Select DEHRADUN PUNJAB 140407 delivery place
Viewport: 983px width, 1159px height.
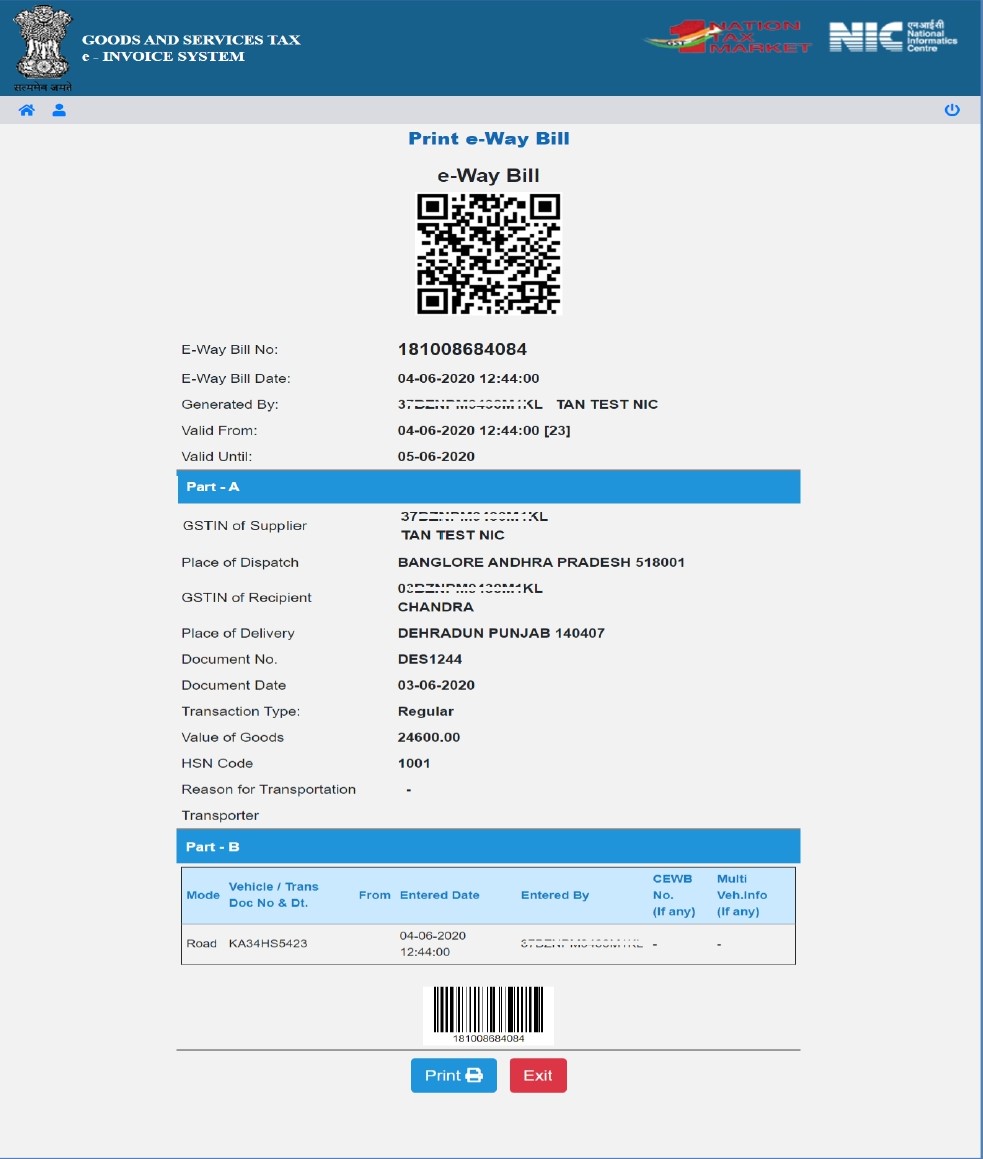click(x=501, y=633)
